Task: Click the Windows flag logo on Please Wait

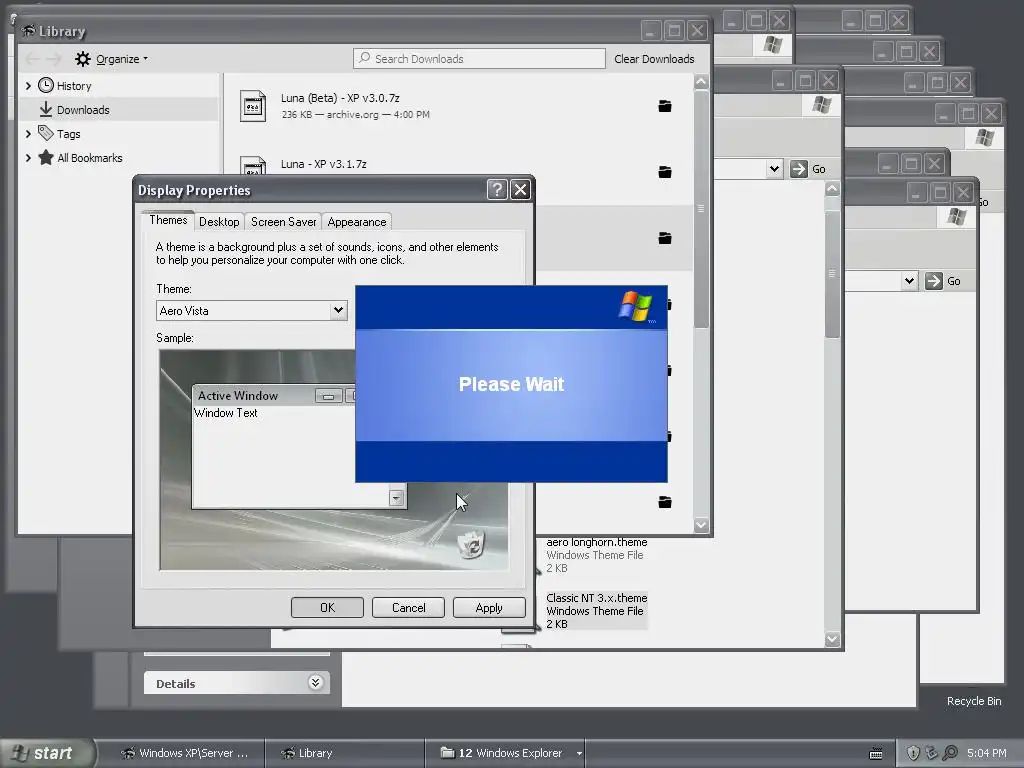Action: 635,306
